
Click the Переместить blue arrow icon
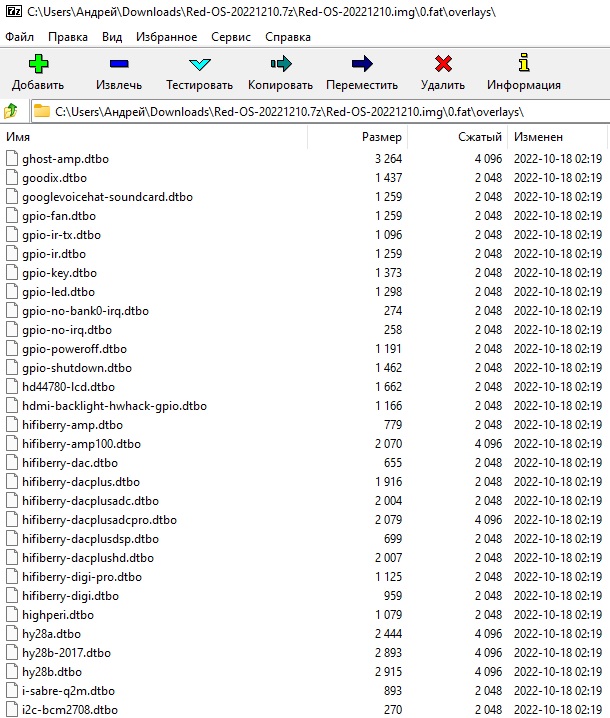coord(362,64)
